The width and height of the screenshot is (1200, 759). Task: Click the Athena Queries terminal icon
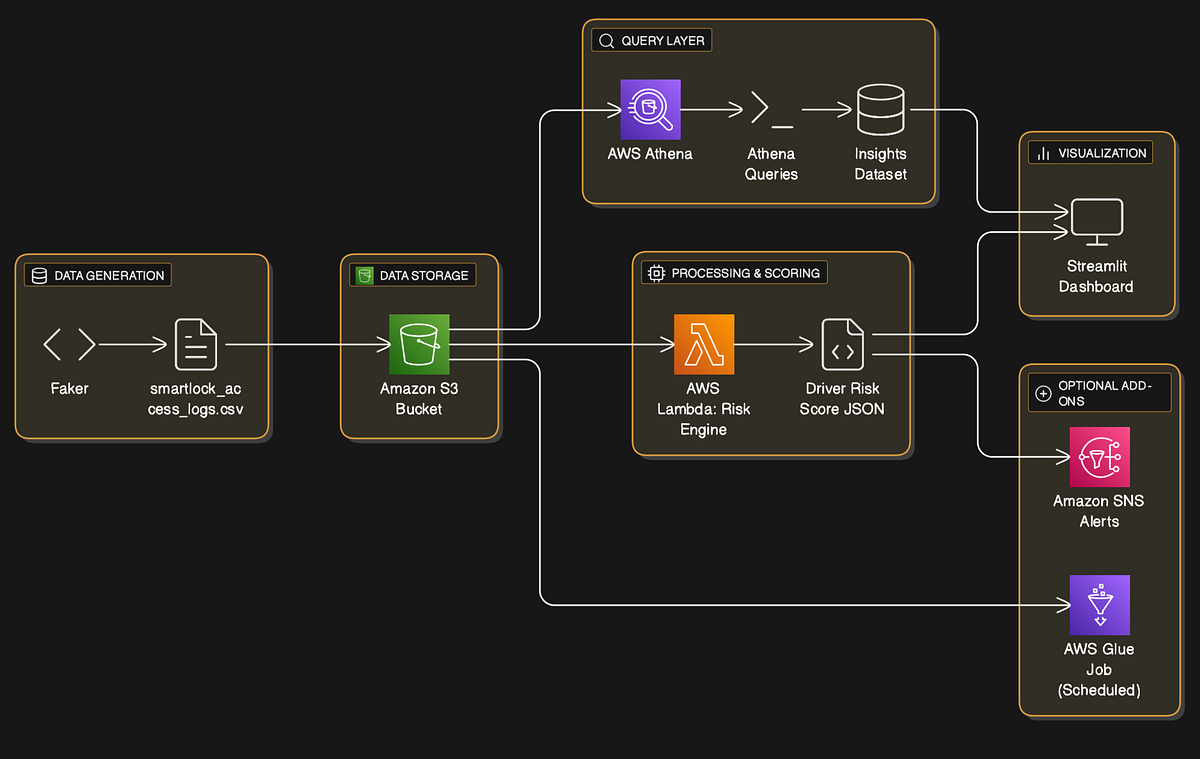[771, 109]
